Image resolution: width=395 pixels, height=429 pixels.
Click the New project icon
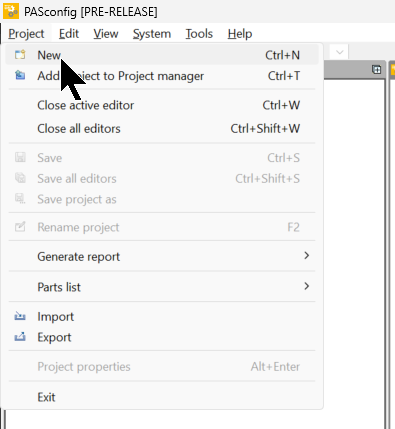pos(20,55)
